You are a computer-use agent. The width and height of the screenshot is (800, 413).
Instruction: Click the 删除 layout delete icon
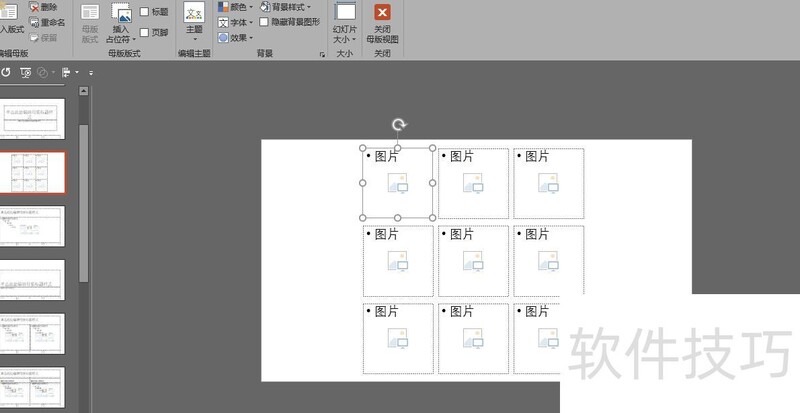34,7
